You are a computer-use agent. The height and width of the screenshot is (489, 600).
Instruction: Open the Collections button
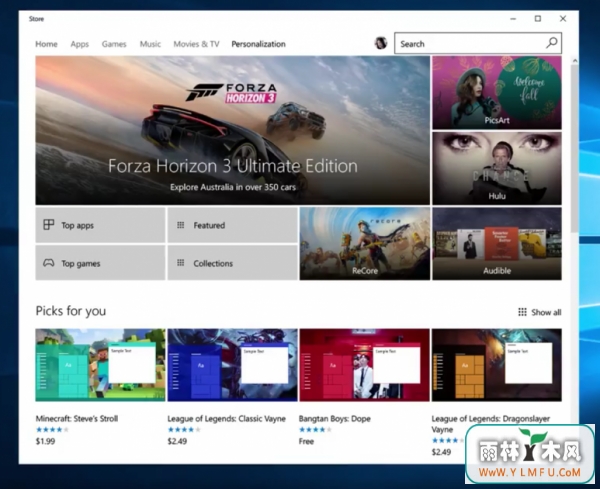(232, 263)
